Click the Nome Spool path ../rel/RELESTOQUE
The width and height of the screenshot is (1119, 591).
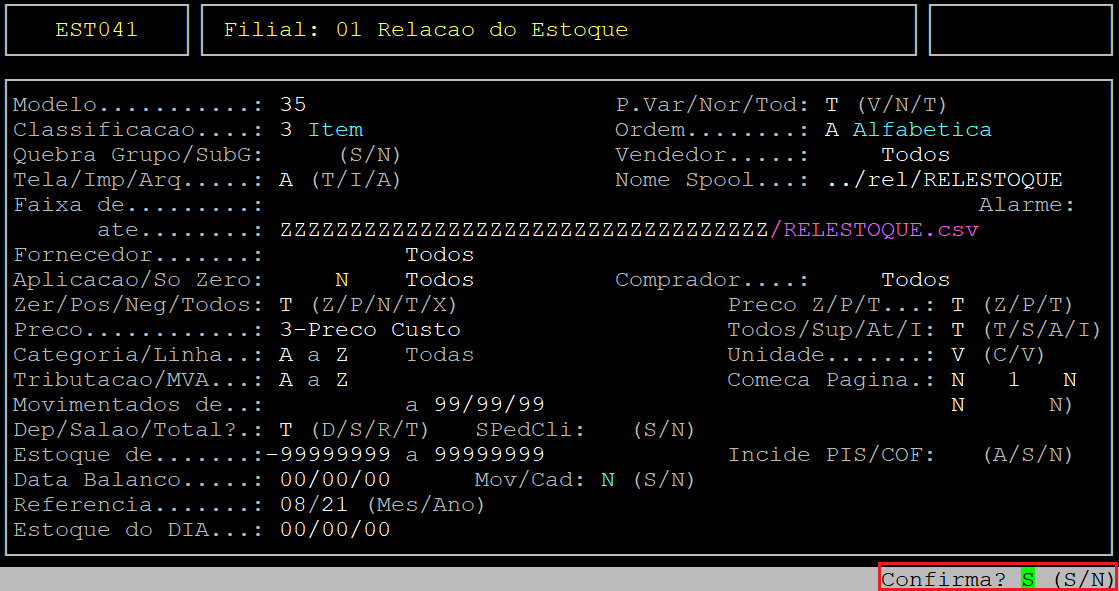pos(944,180)
